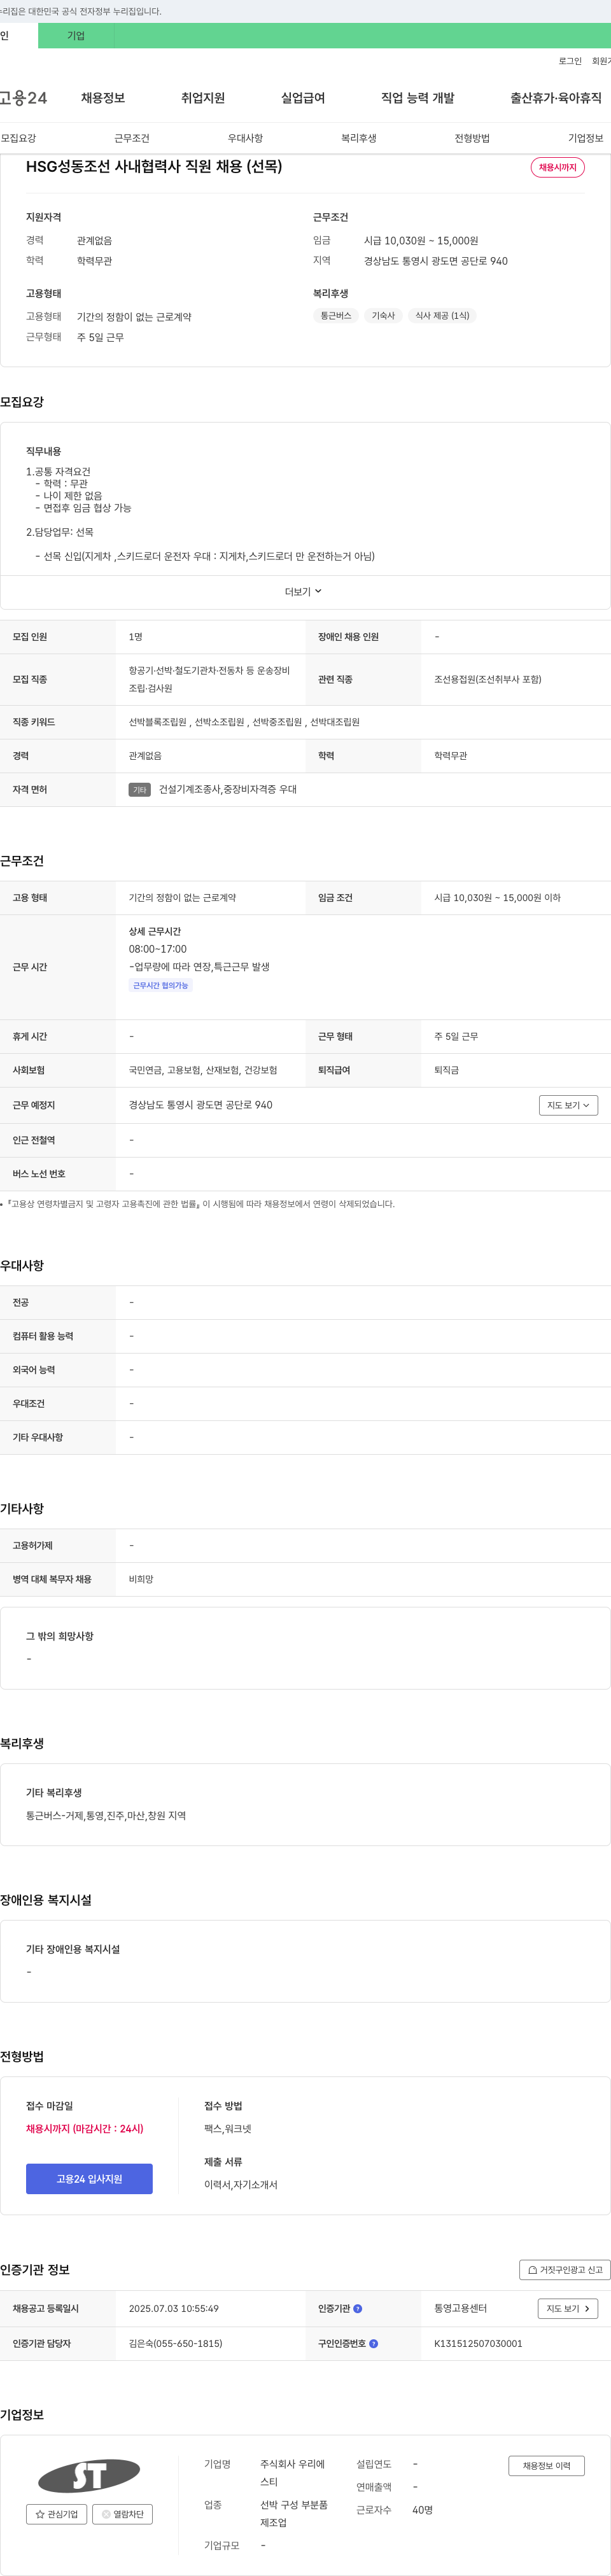This screenshot has height=2576, width=611.
Task: Click the wage text 시급 10,030원 ~ 15,000원
Action: pos(421,241)
